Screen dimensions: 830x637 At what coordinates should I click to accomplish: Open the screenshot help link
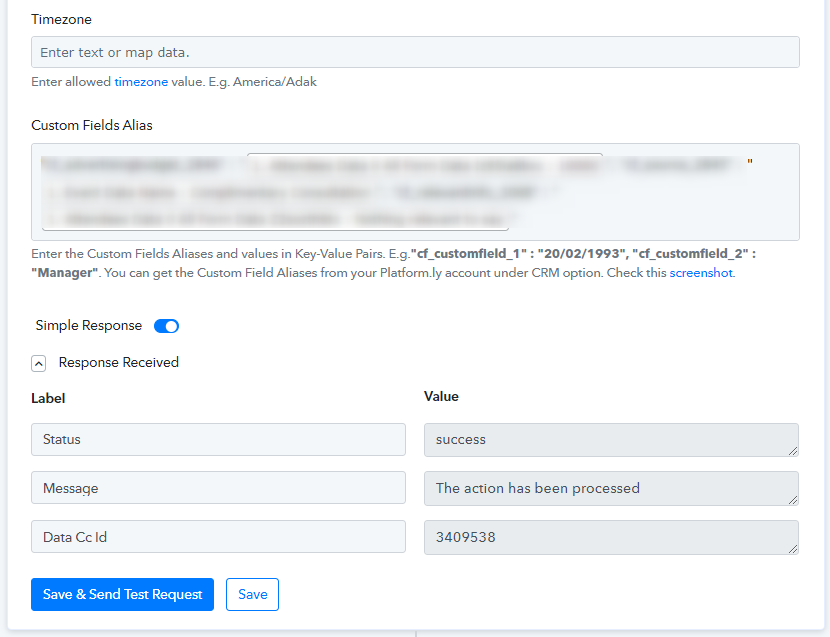701,273
